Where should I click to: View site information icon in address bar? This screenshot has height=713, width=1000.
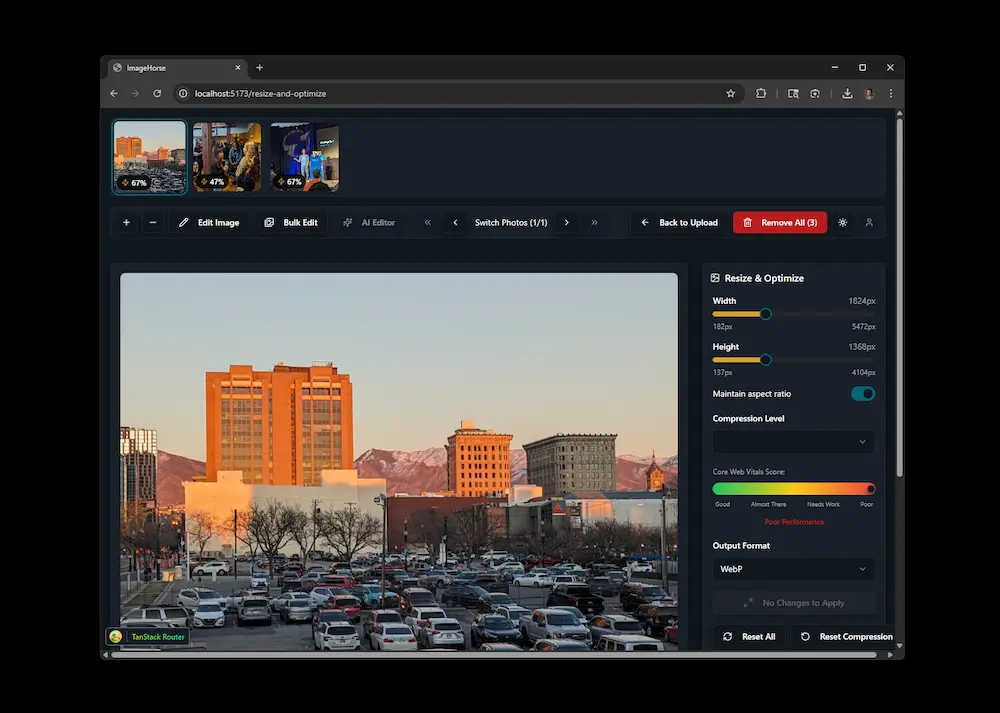click(183, 93)
